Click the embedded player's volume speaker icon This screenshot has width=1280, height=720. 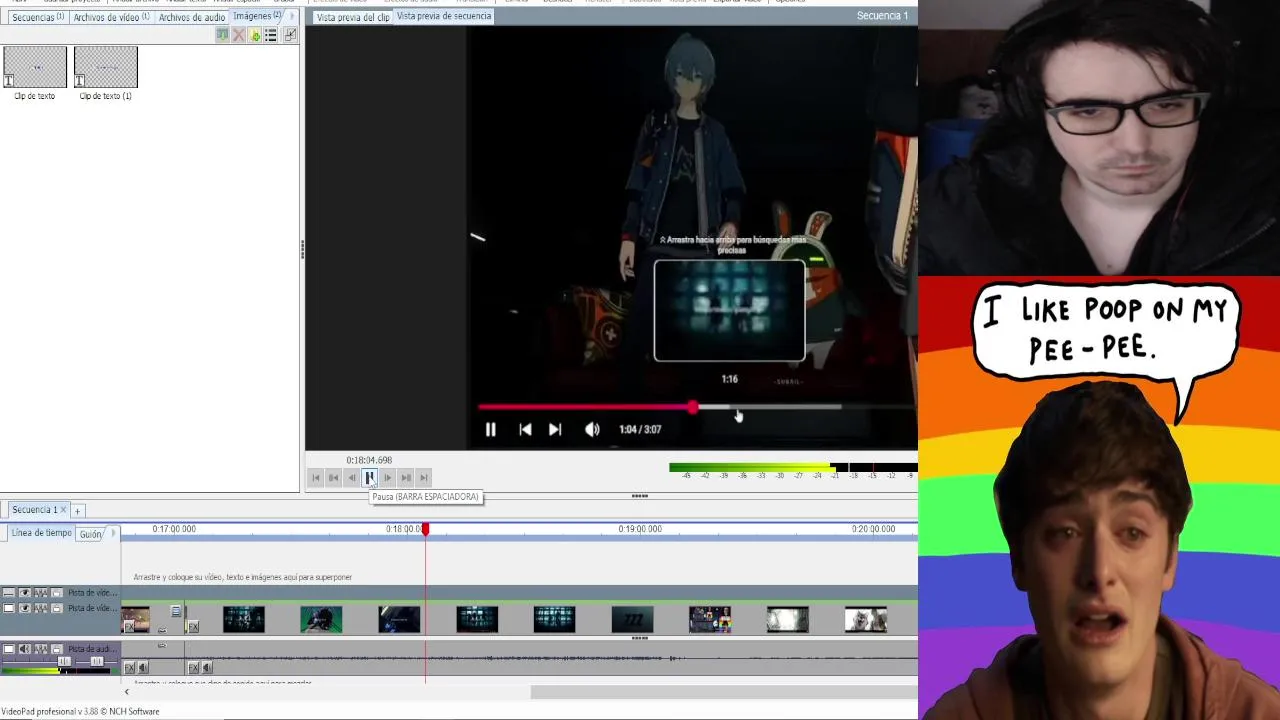(x=592, y=429)
